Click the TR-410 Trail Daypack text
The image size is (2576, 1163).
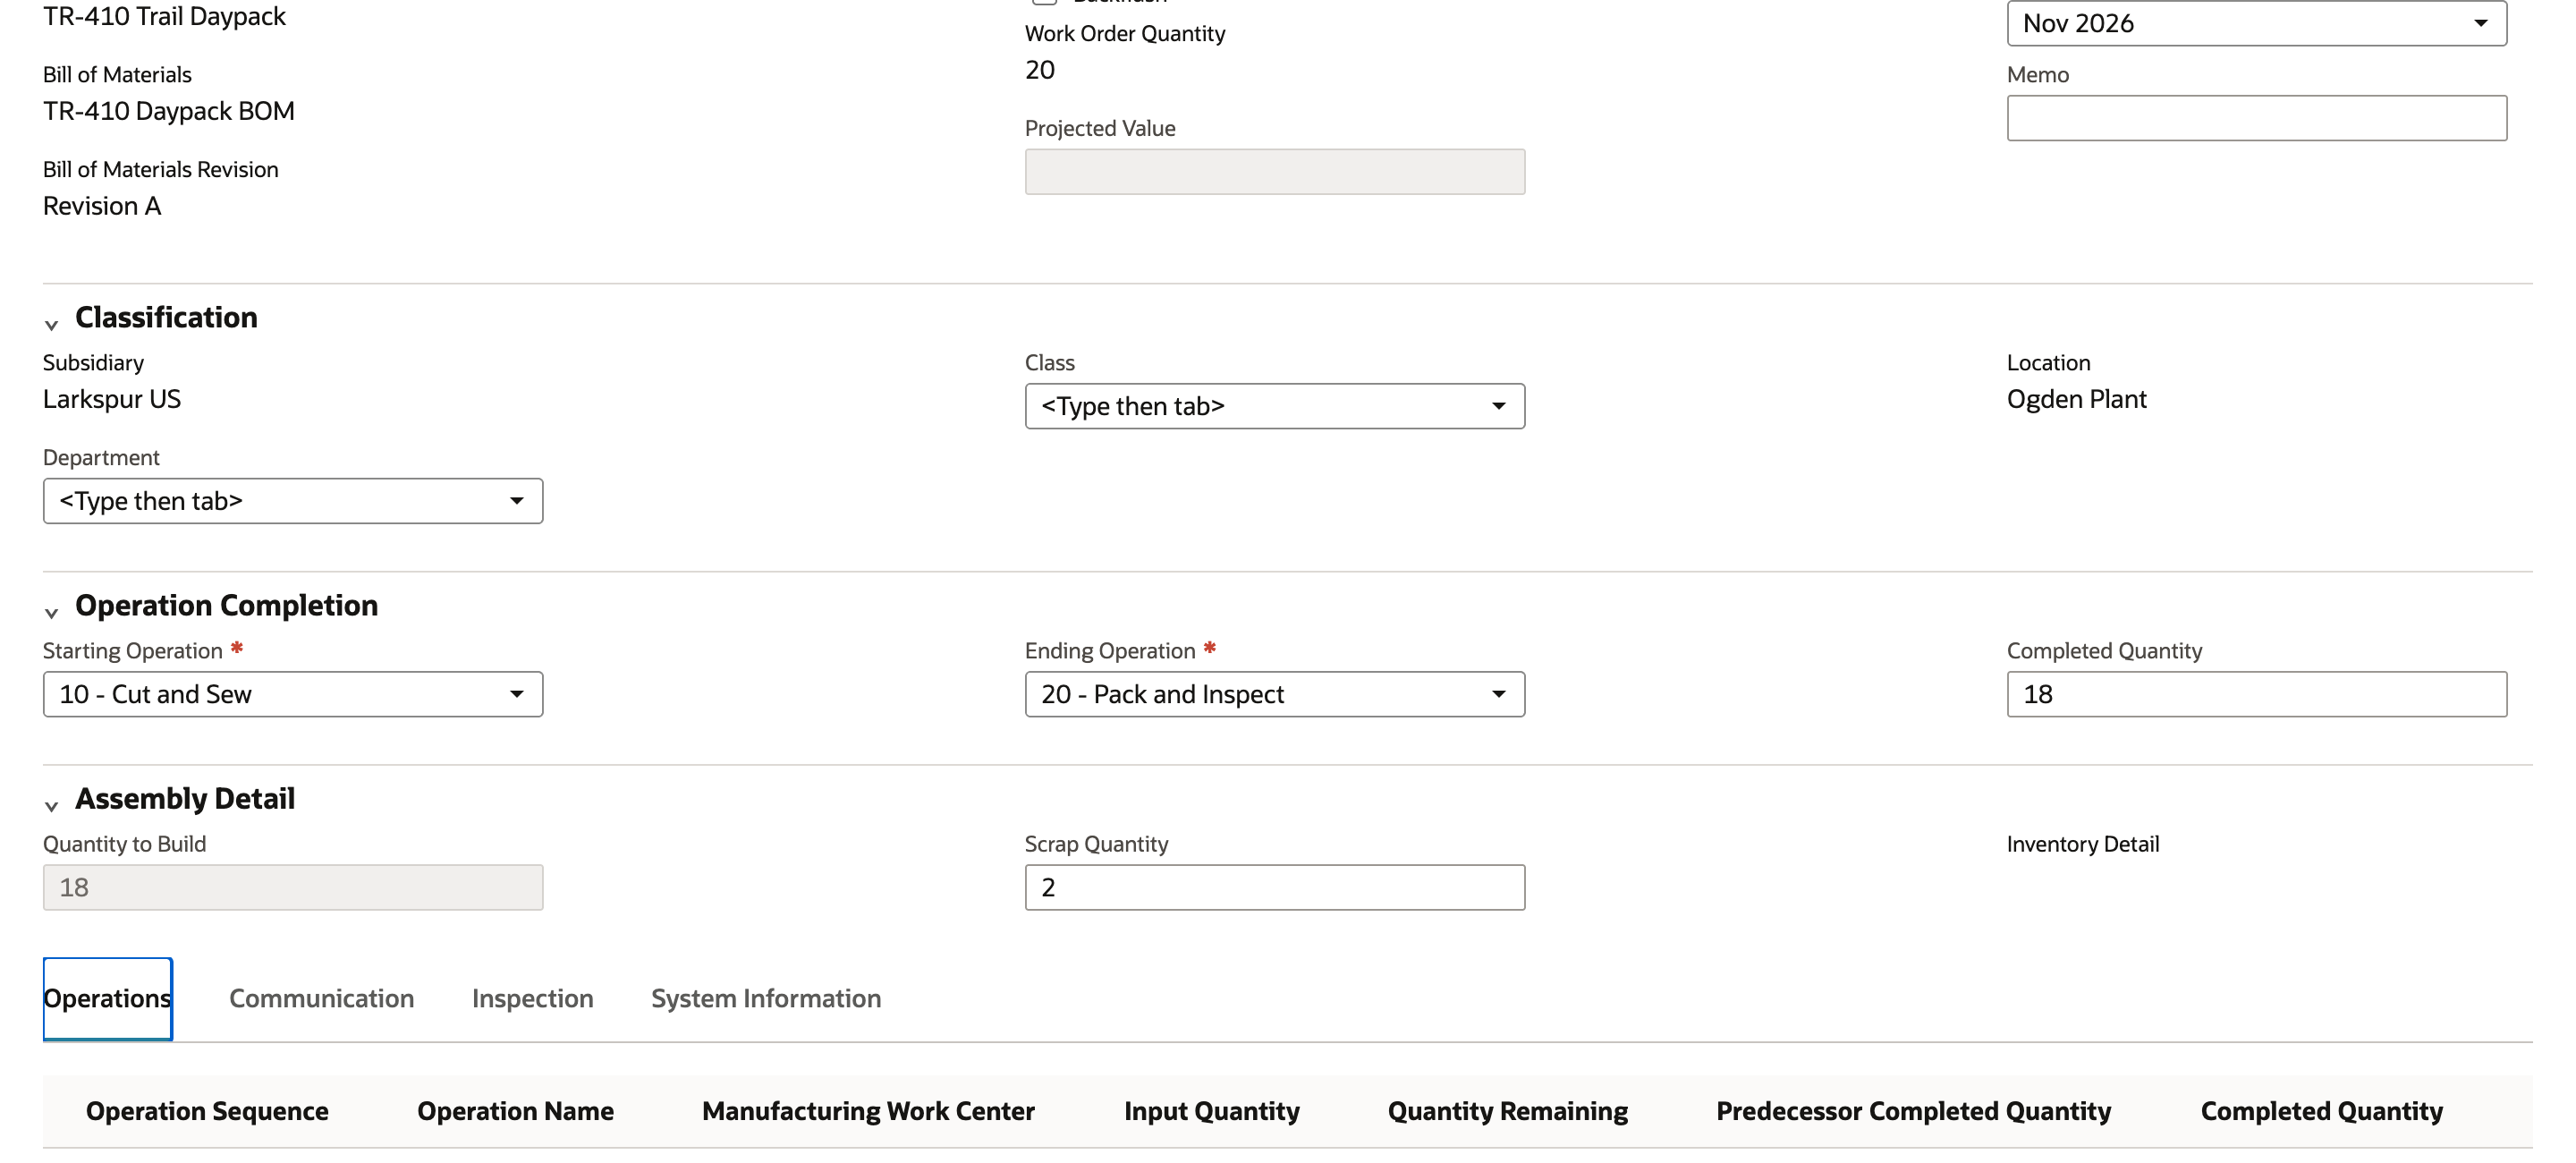164,16
